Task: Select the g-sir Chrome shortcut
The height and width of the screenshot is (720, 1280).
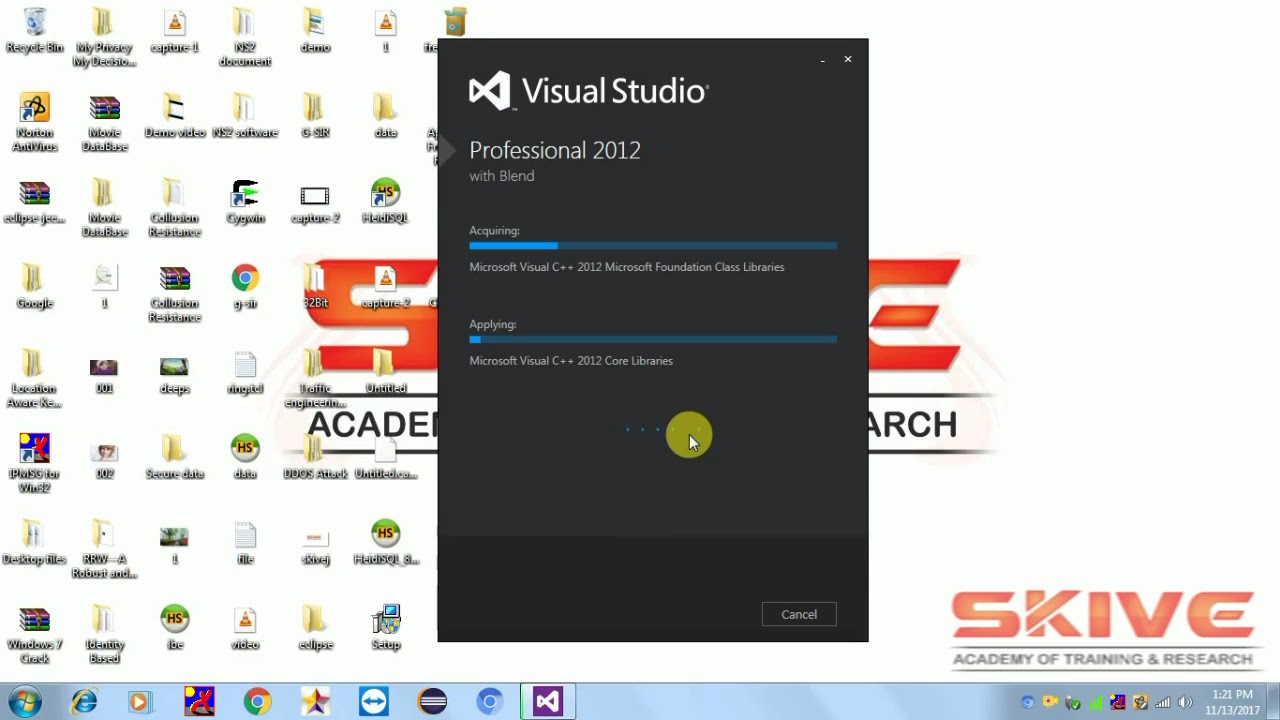Action: pos(245,287)
